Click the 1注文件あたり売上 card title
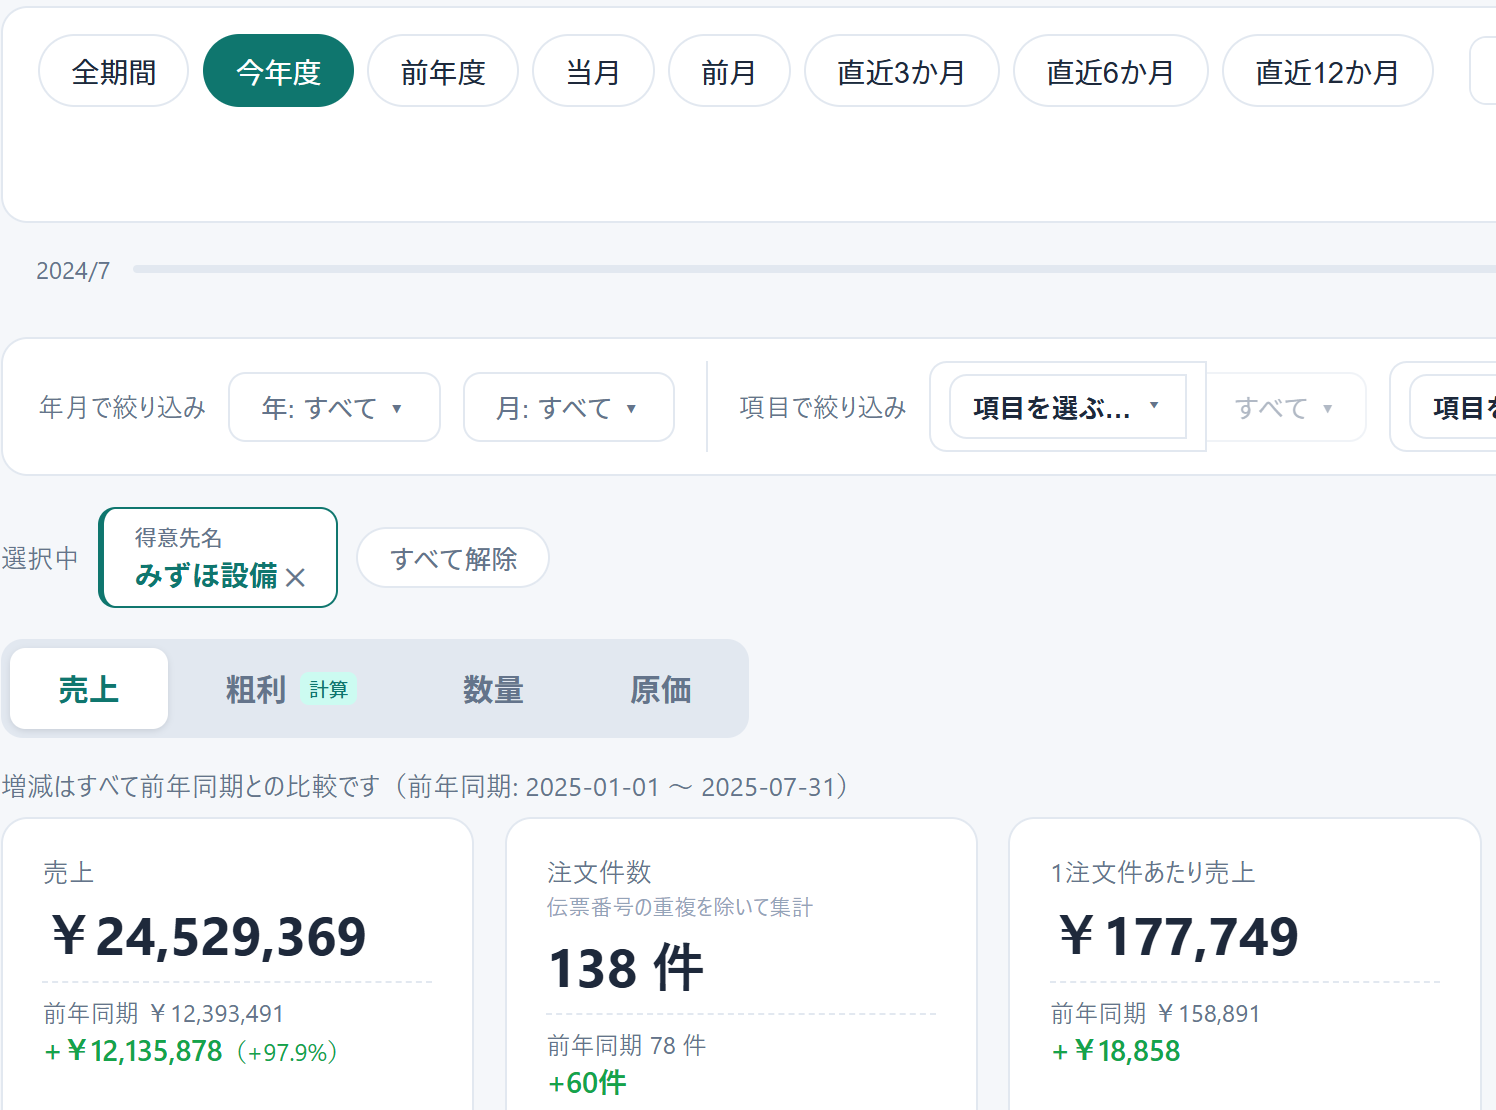This screenshot has width=1496, height=1110. [1153, 872]
